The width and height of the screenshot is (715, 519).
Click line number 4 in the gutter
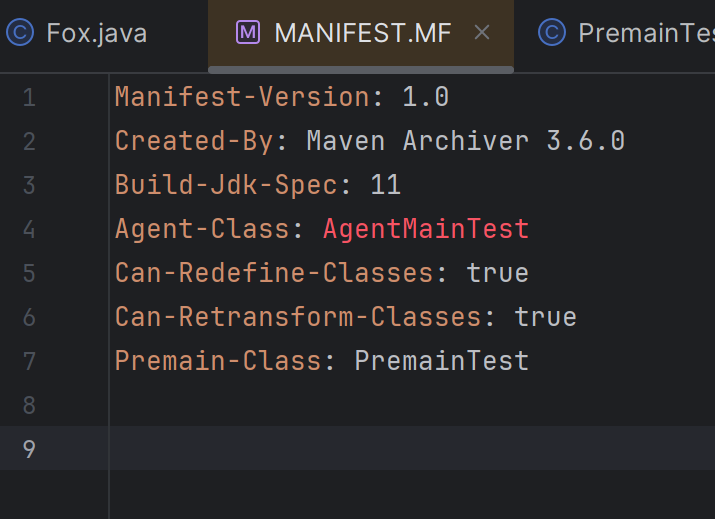[x=28, y=229]
